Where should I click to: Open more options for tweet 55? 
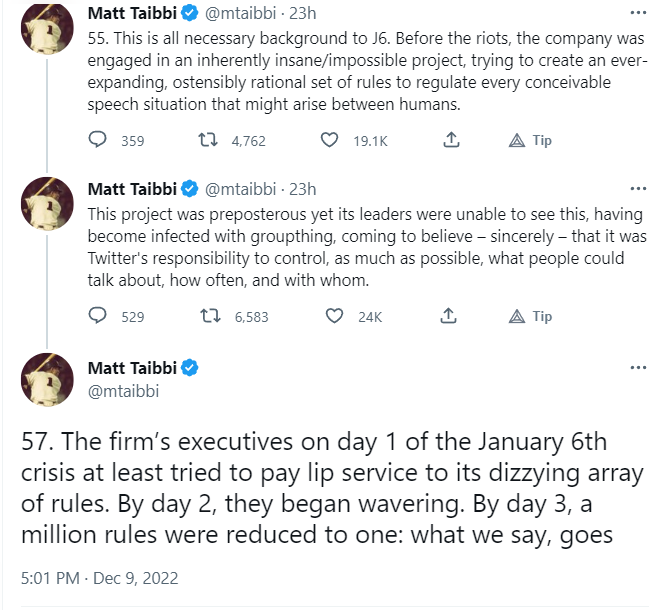tap(638, 15)
